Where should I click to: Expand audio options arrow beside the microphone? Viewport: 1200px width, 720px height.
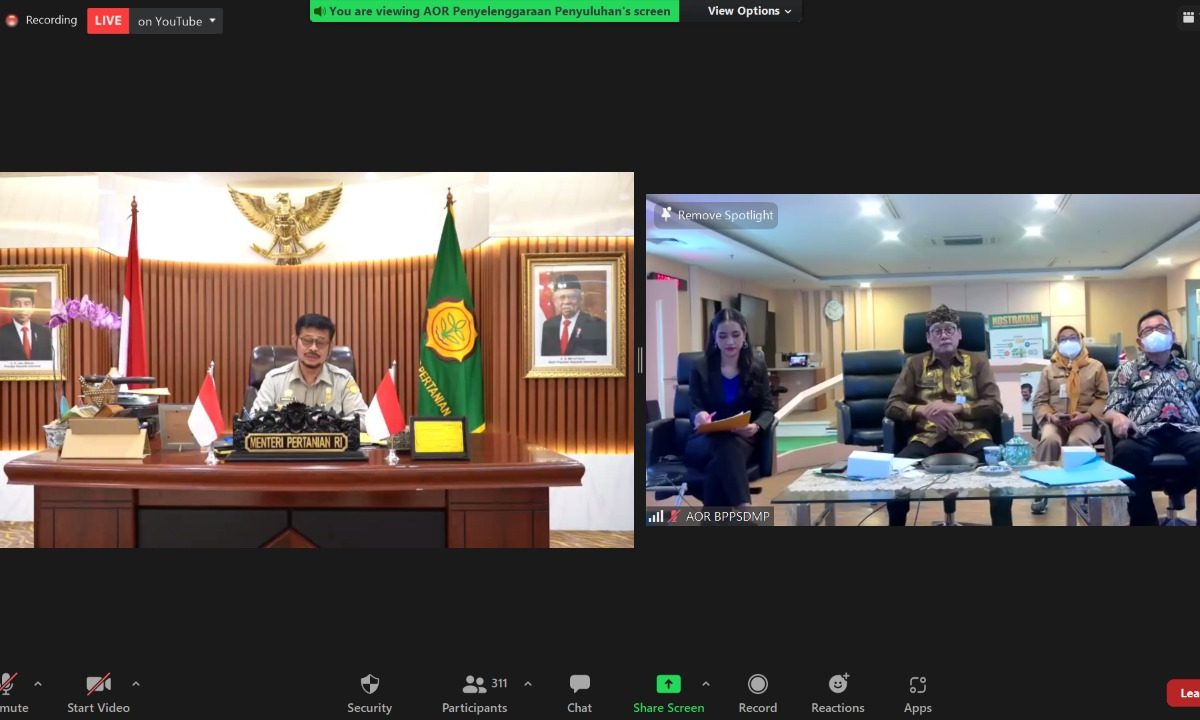pos(38,684)
